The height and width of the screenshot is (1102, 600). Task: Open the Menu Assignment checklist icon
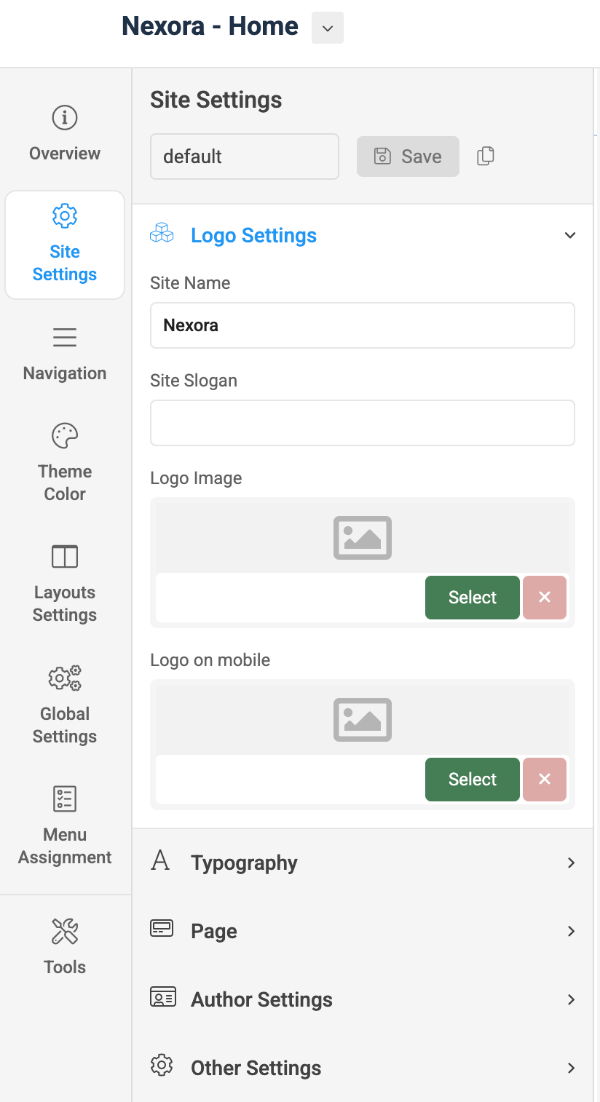[x=65, y=799]
